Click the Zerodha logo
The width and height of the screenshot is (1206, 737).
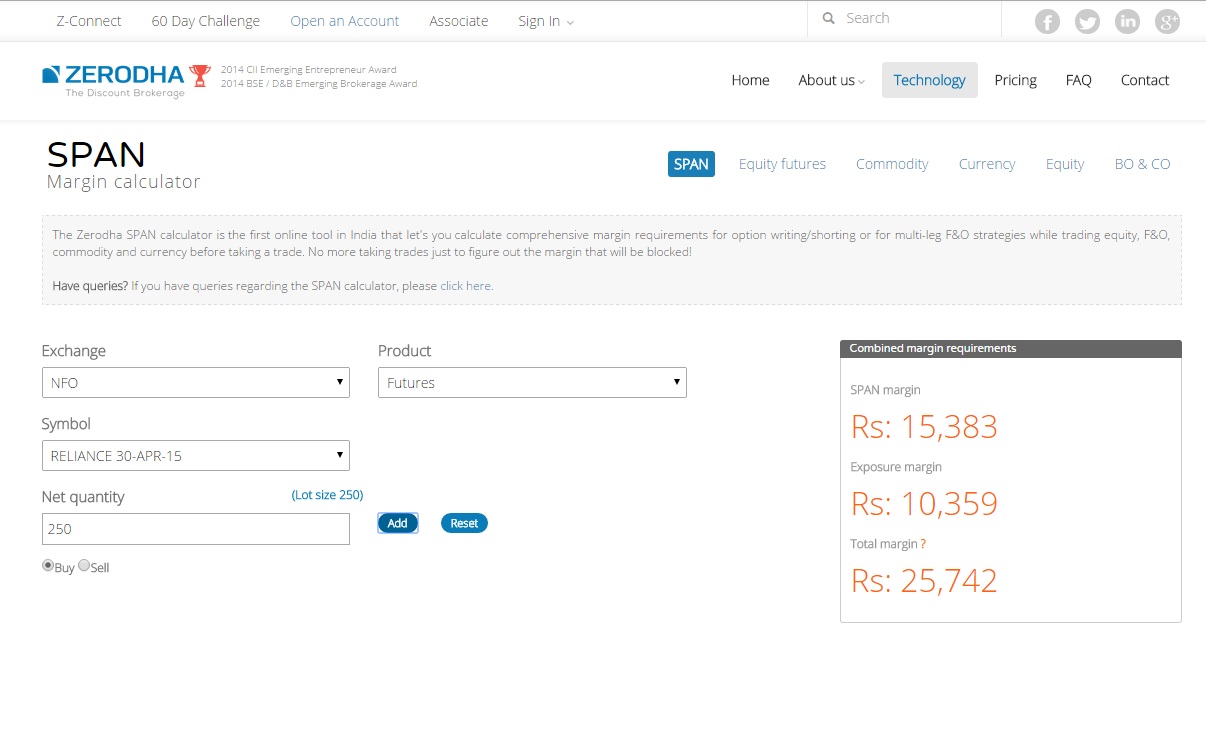113,81
